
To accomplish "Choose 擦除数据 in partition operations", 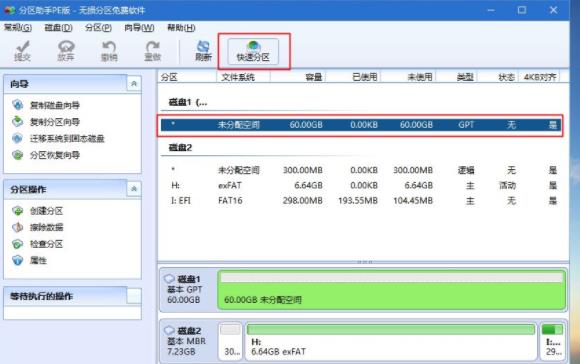I will (x=46, y=227).
